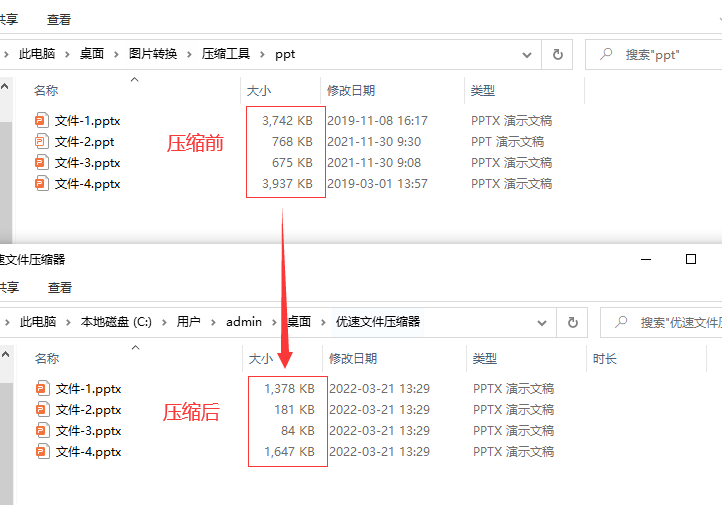Screen dimensions: 722x505
Task: Expand chevron after 桌面 in ppt address bar
Action: pos(116,55)
